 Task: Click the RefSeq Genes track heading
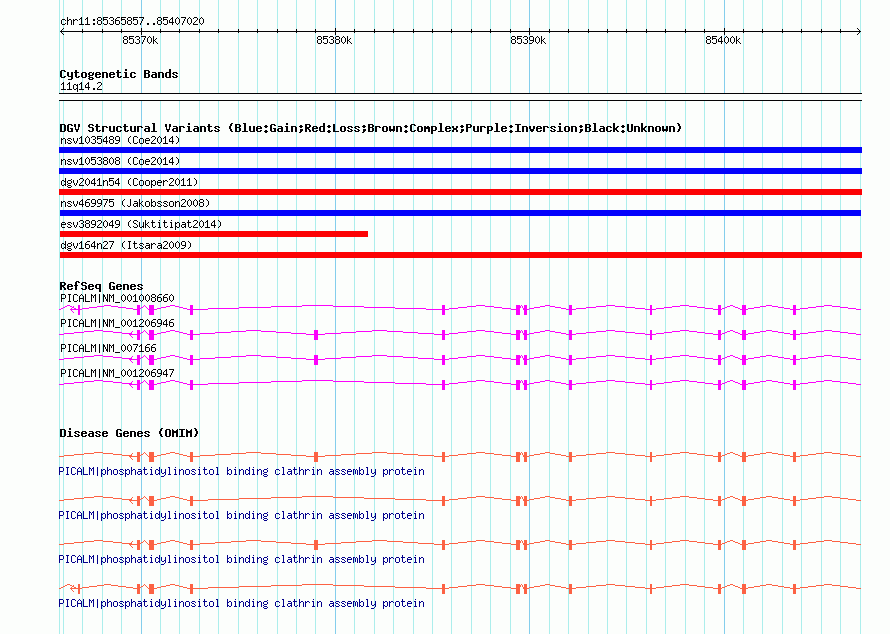[101, 287]
